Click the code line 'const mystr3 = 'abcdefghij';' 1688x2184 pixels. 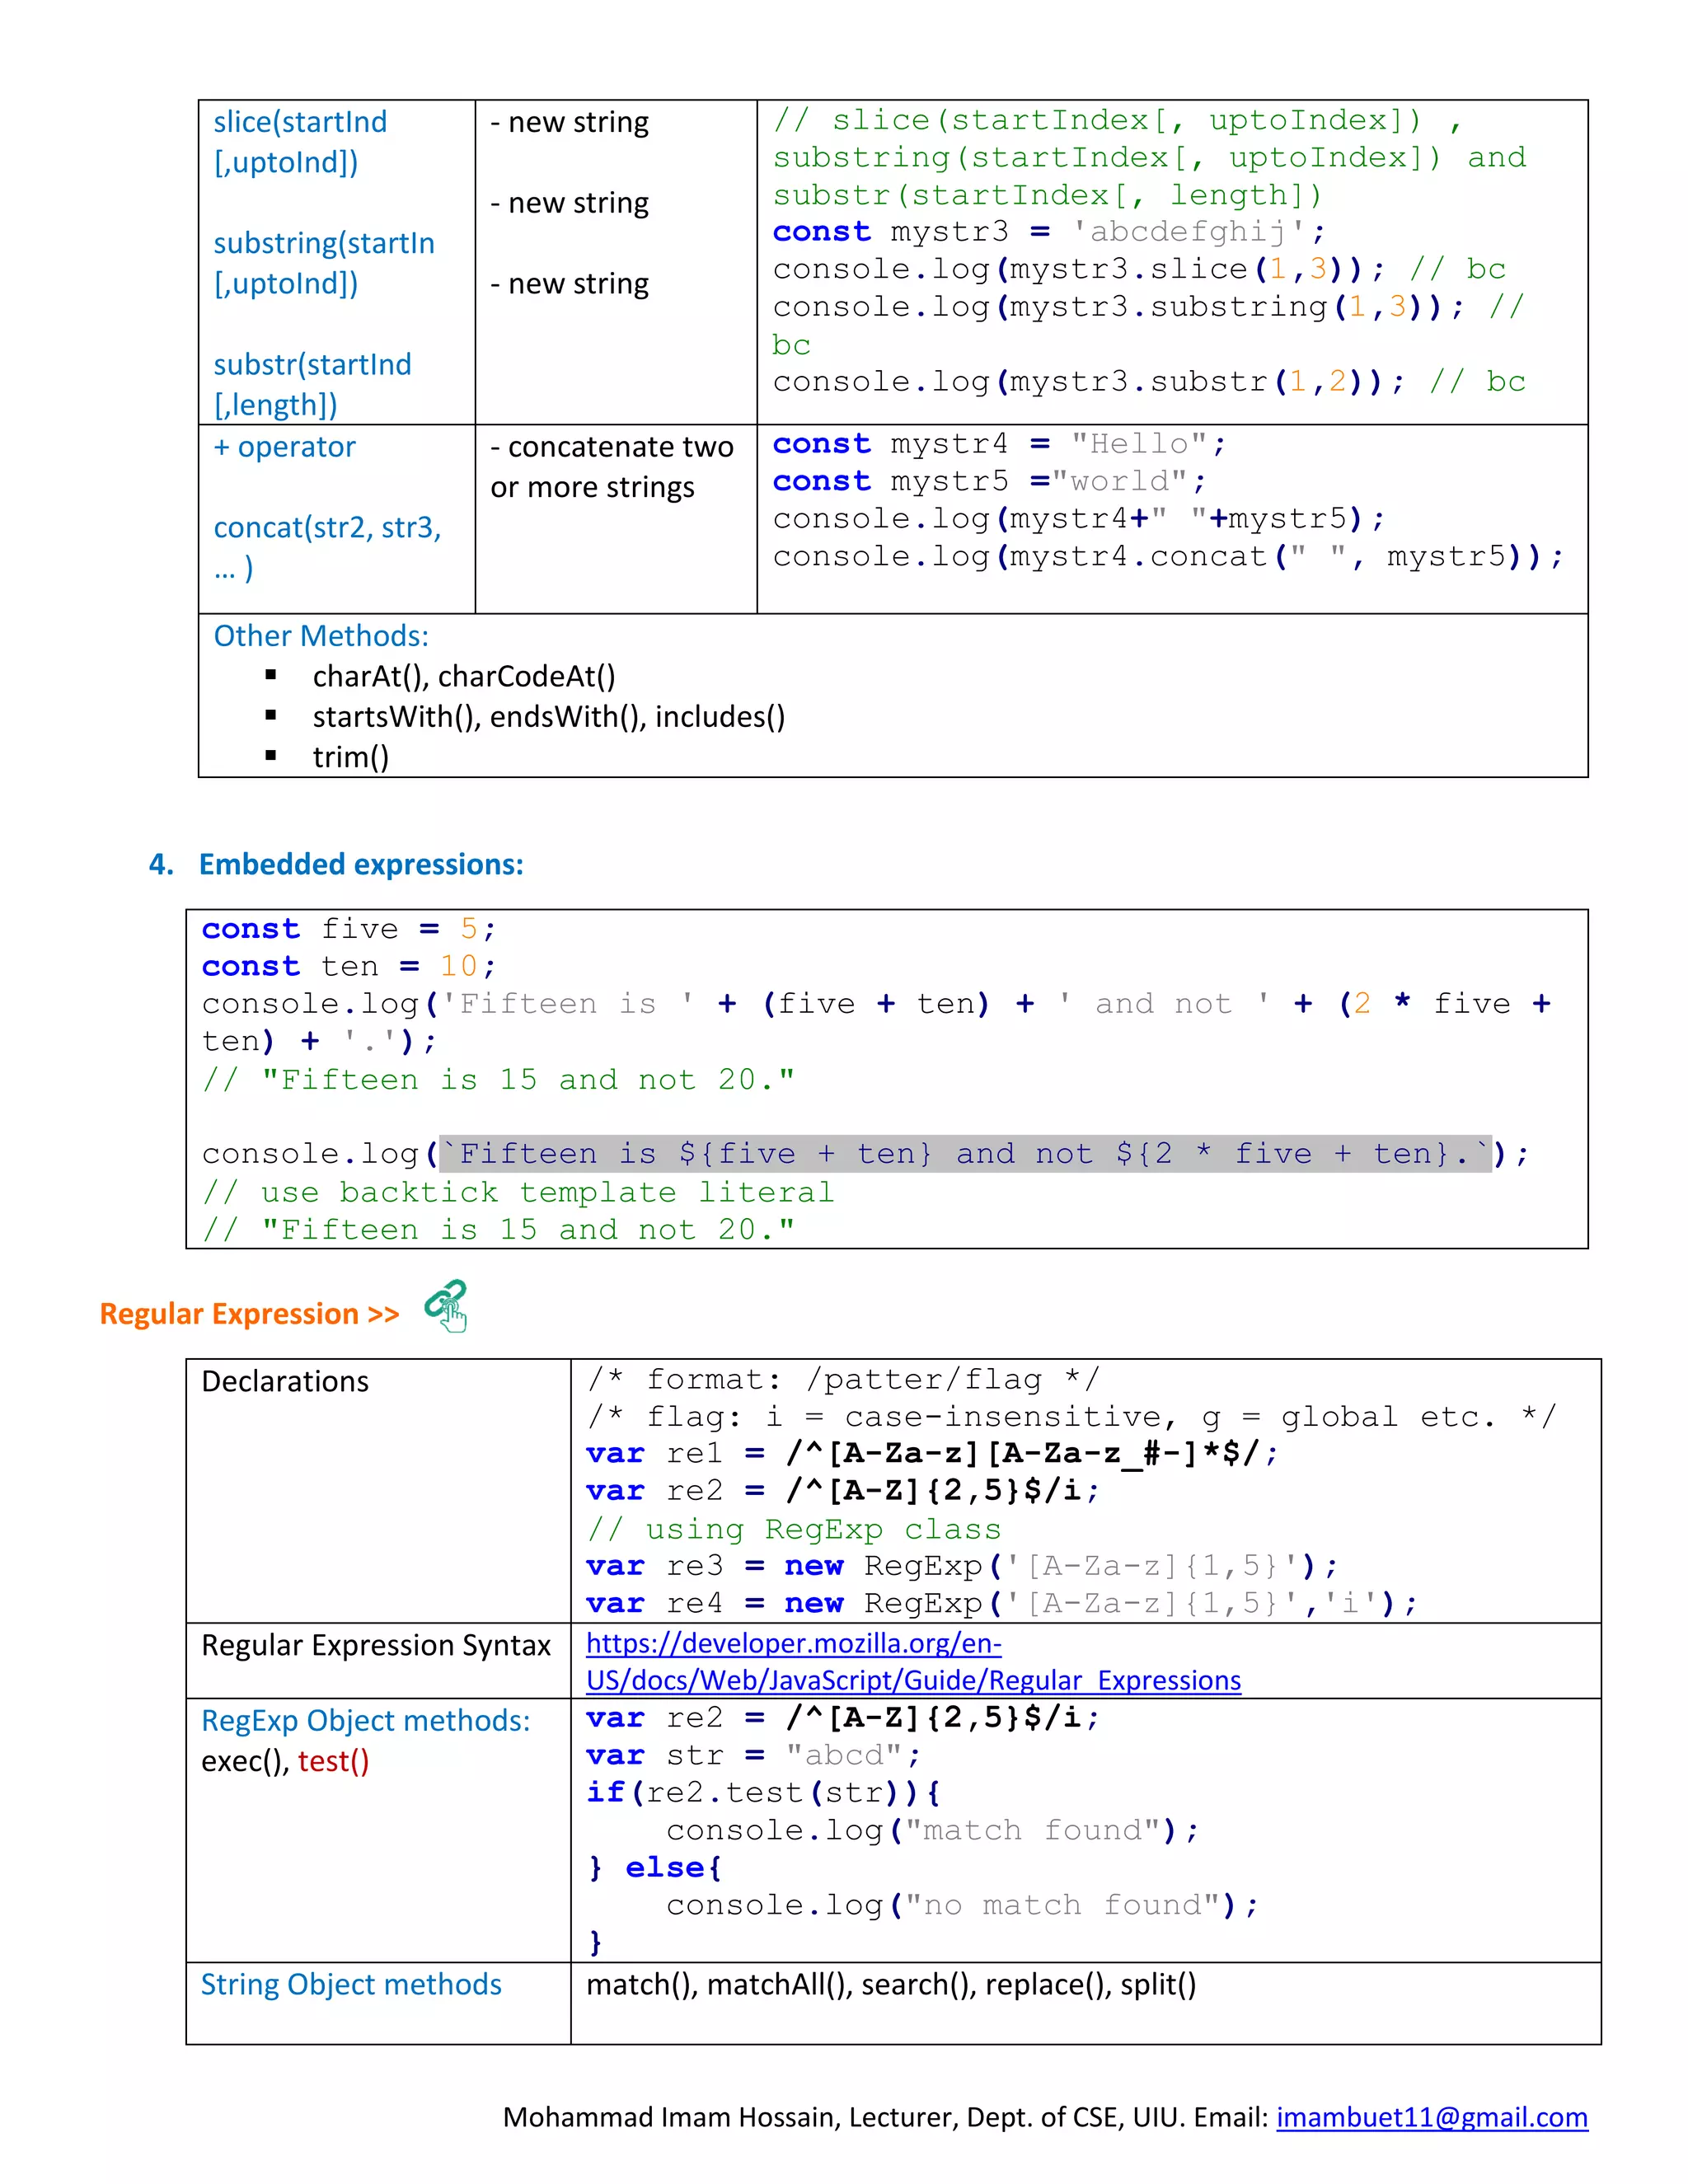tap(1049, 231)
